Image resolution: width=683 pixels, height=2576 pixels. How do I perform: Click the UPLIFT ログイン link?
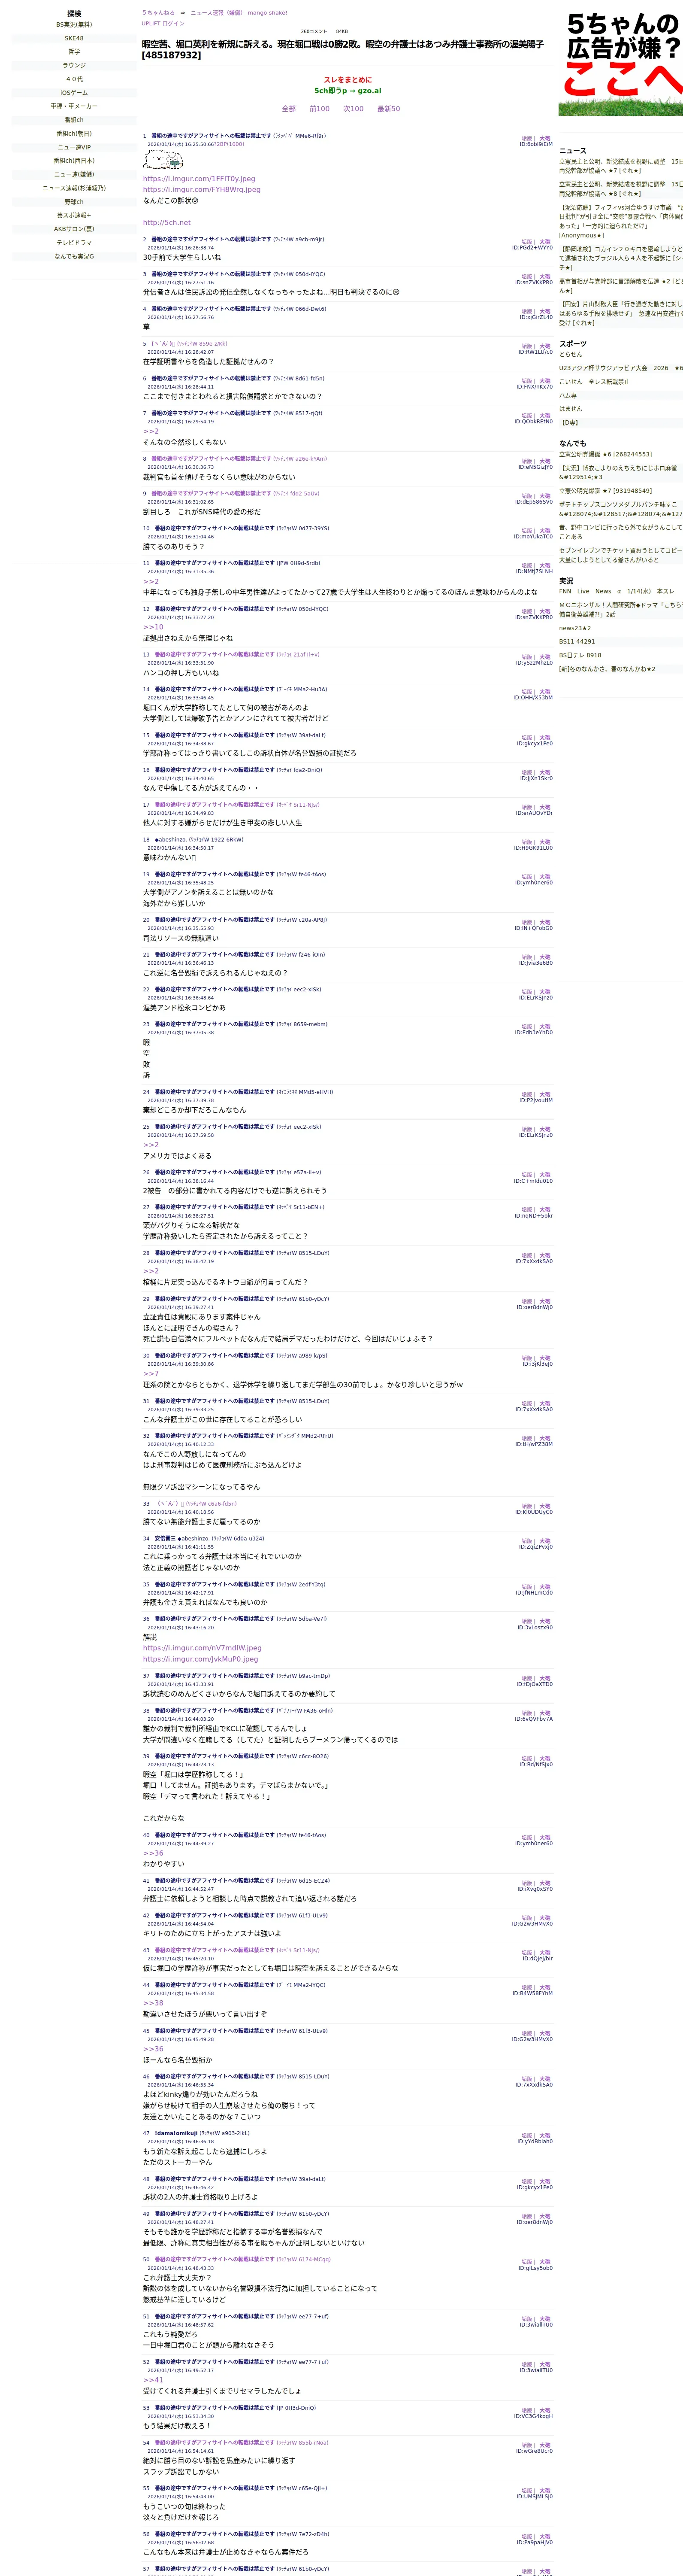[x=163, y=23]
